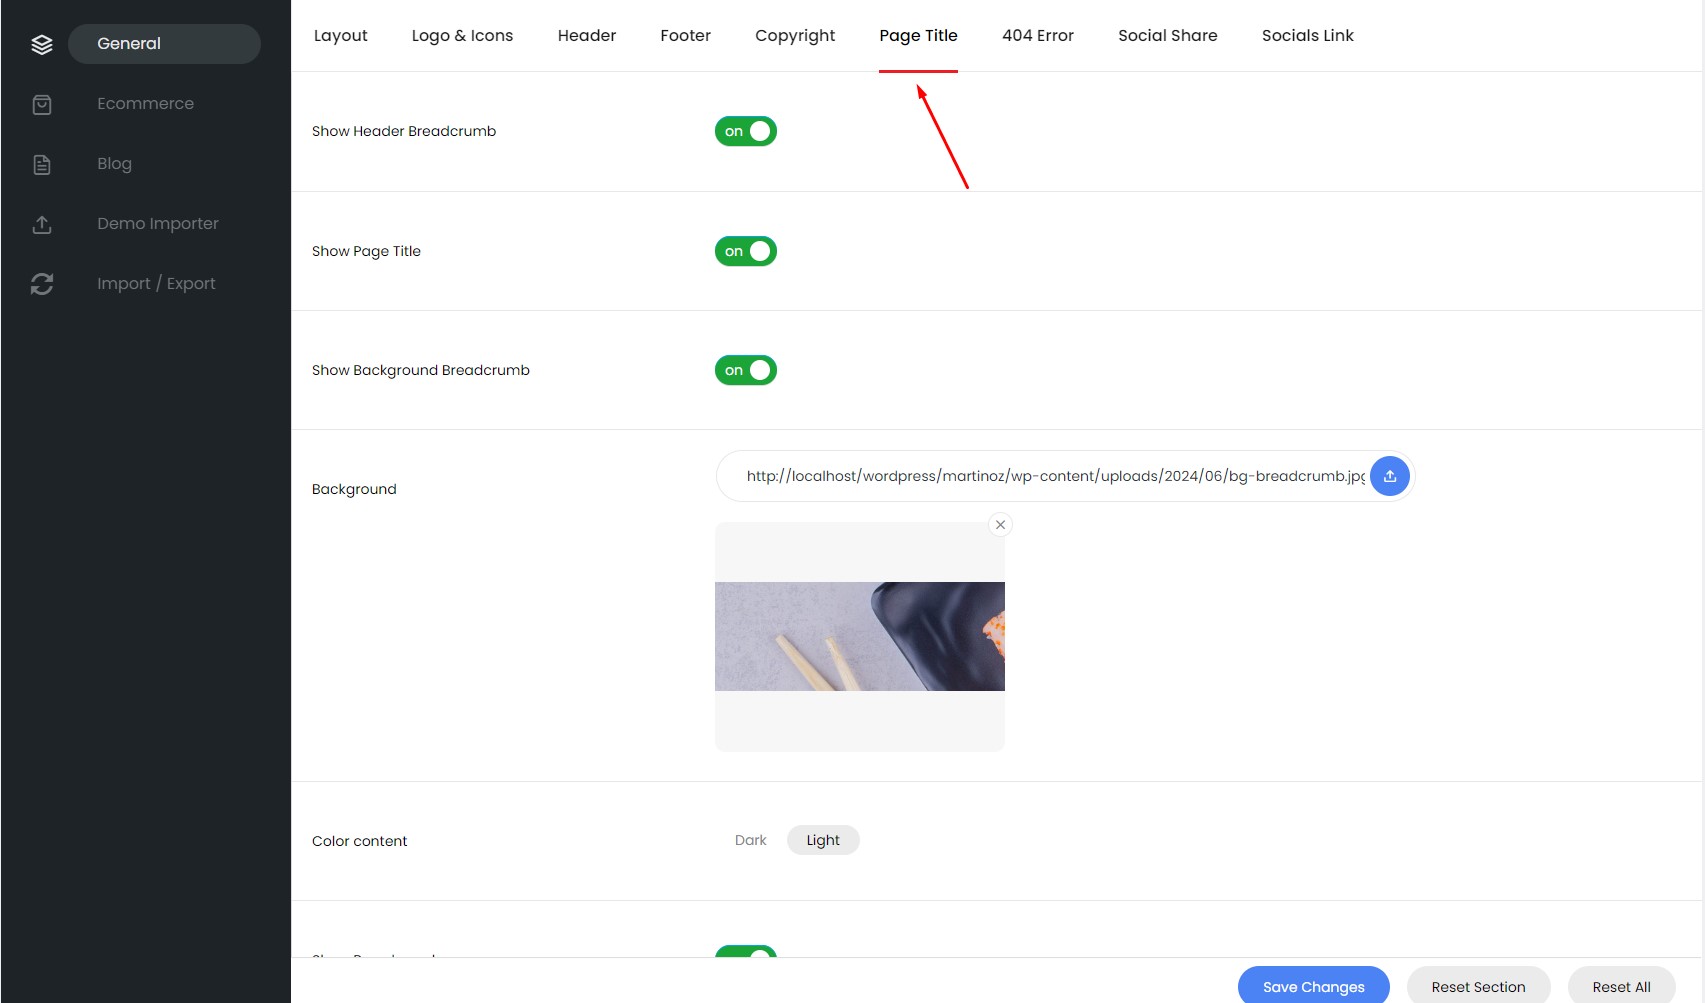Click the Save Changes button
Image resolution: width=1705 pixels, height=1003 pixels.
tap(1313, 986)
